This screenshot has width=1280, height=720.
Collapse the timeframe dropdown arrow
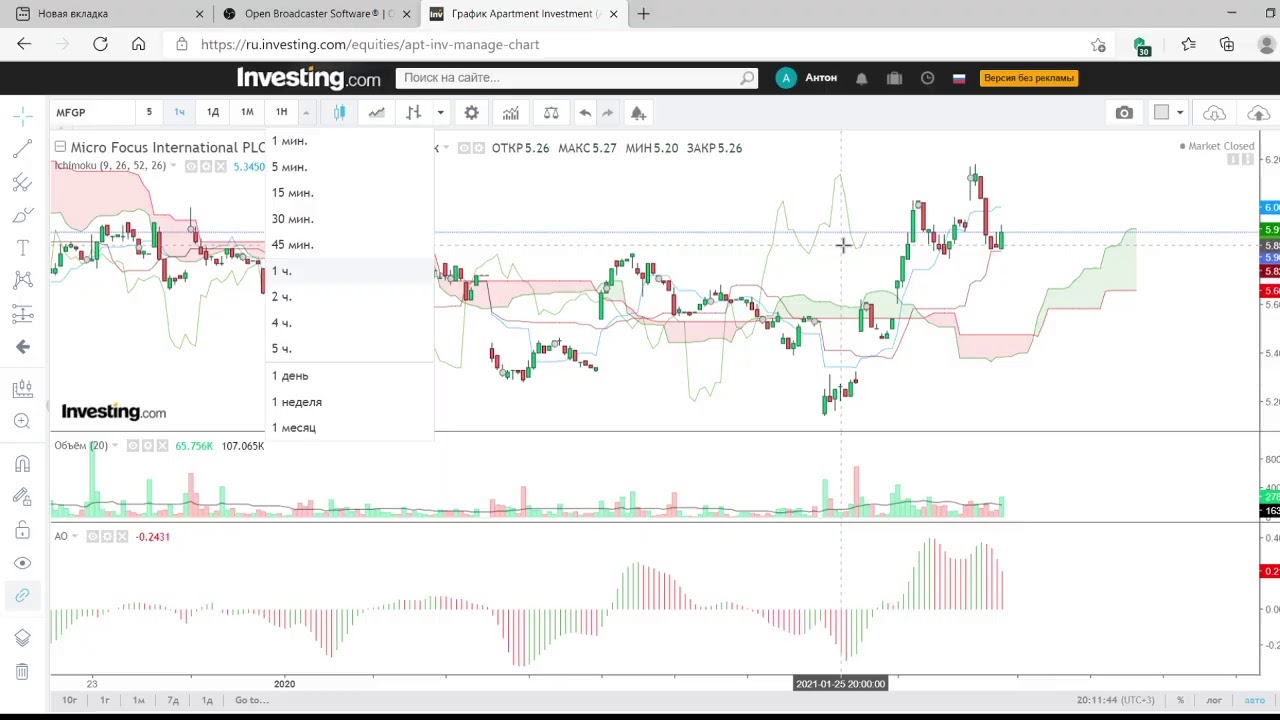[x=306, y=113]
